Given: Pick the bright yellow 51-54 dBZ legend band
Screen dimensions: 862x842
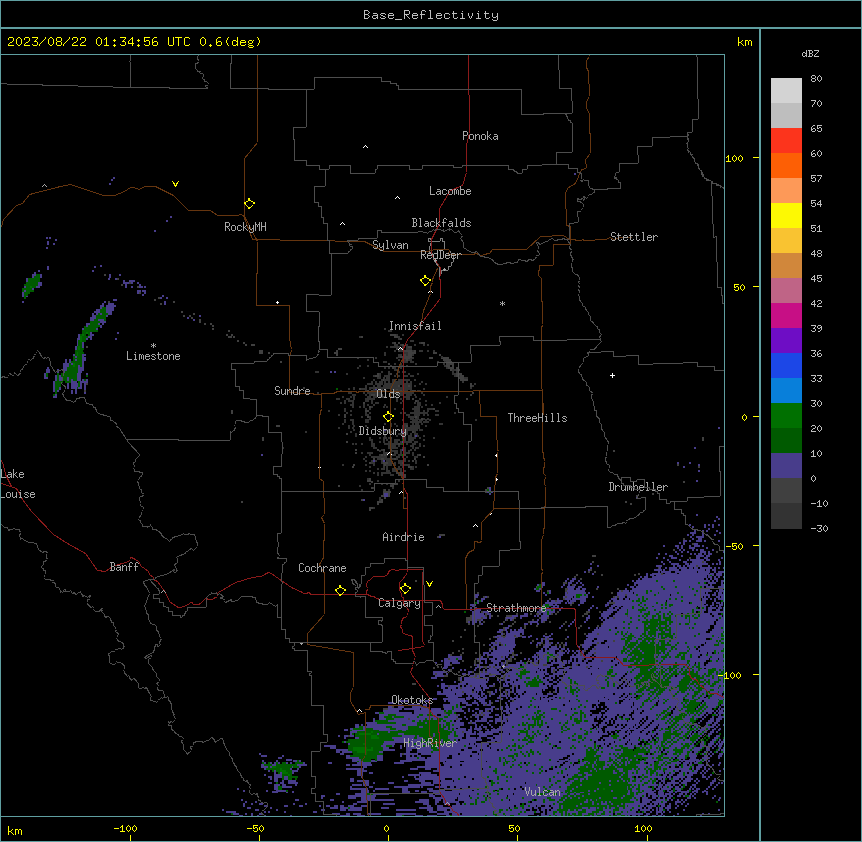Looking at the screenshot, I should click(x=786, y=215).
